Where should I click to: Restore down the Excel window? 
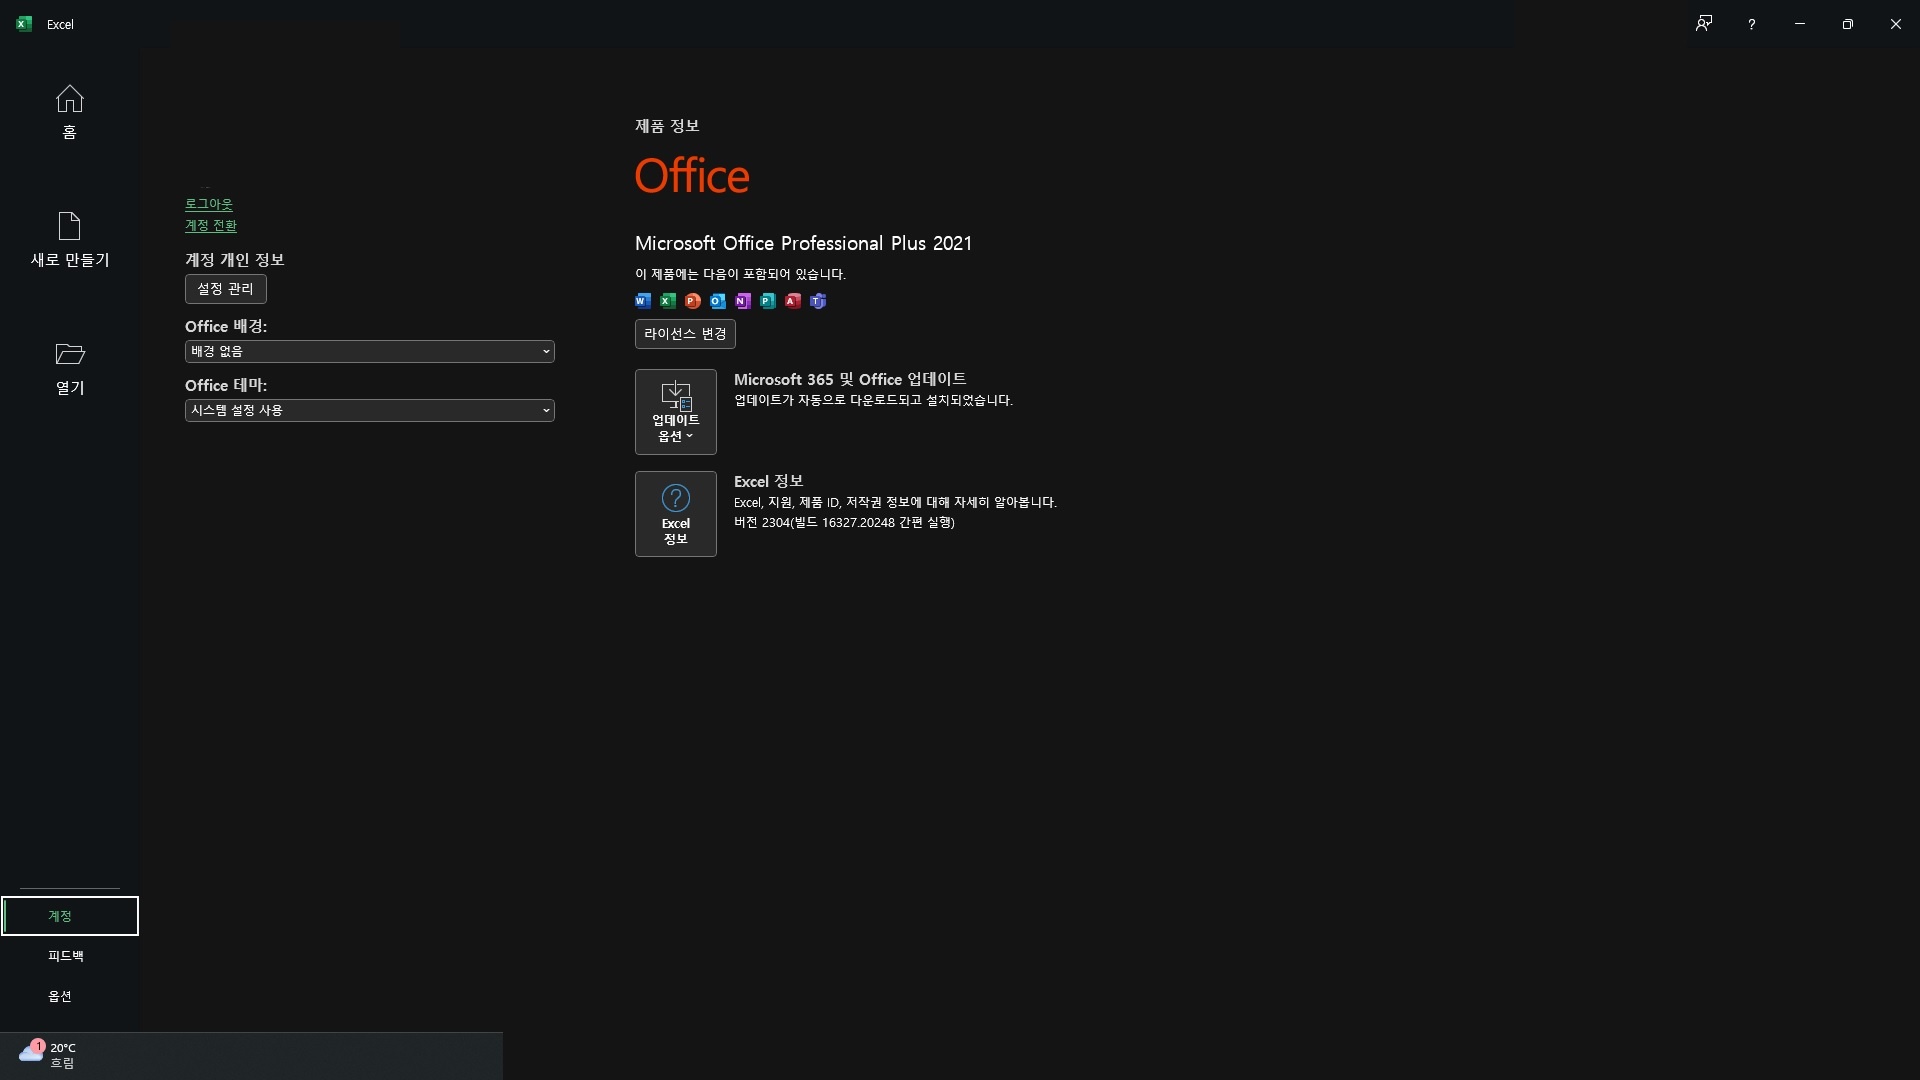pyautogui.click(x=1848, y=24)
